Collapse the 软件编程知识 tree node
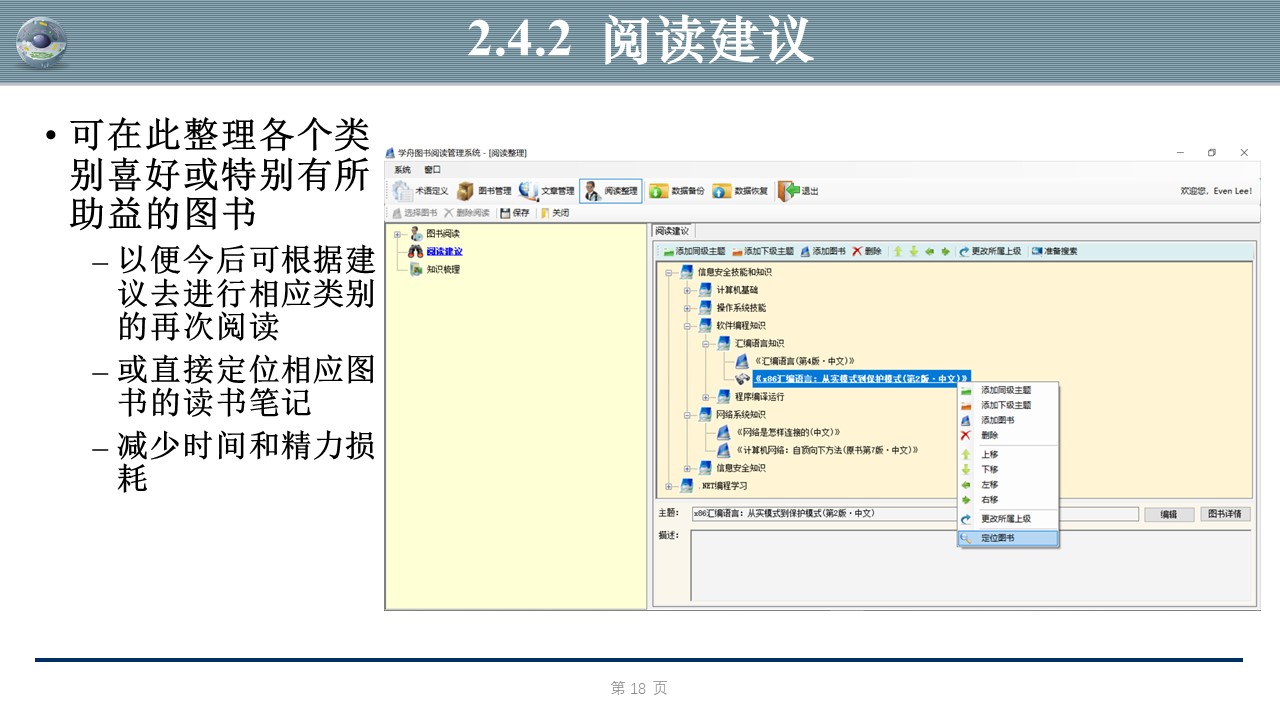The image size is (1280, 720). pos(687,326)
